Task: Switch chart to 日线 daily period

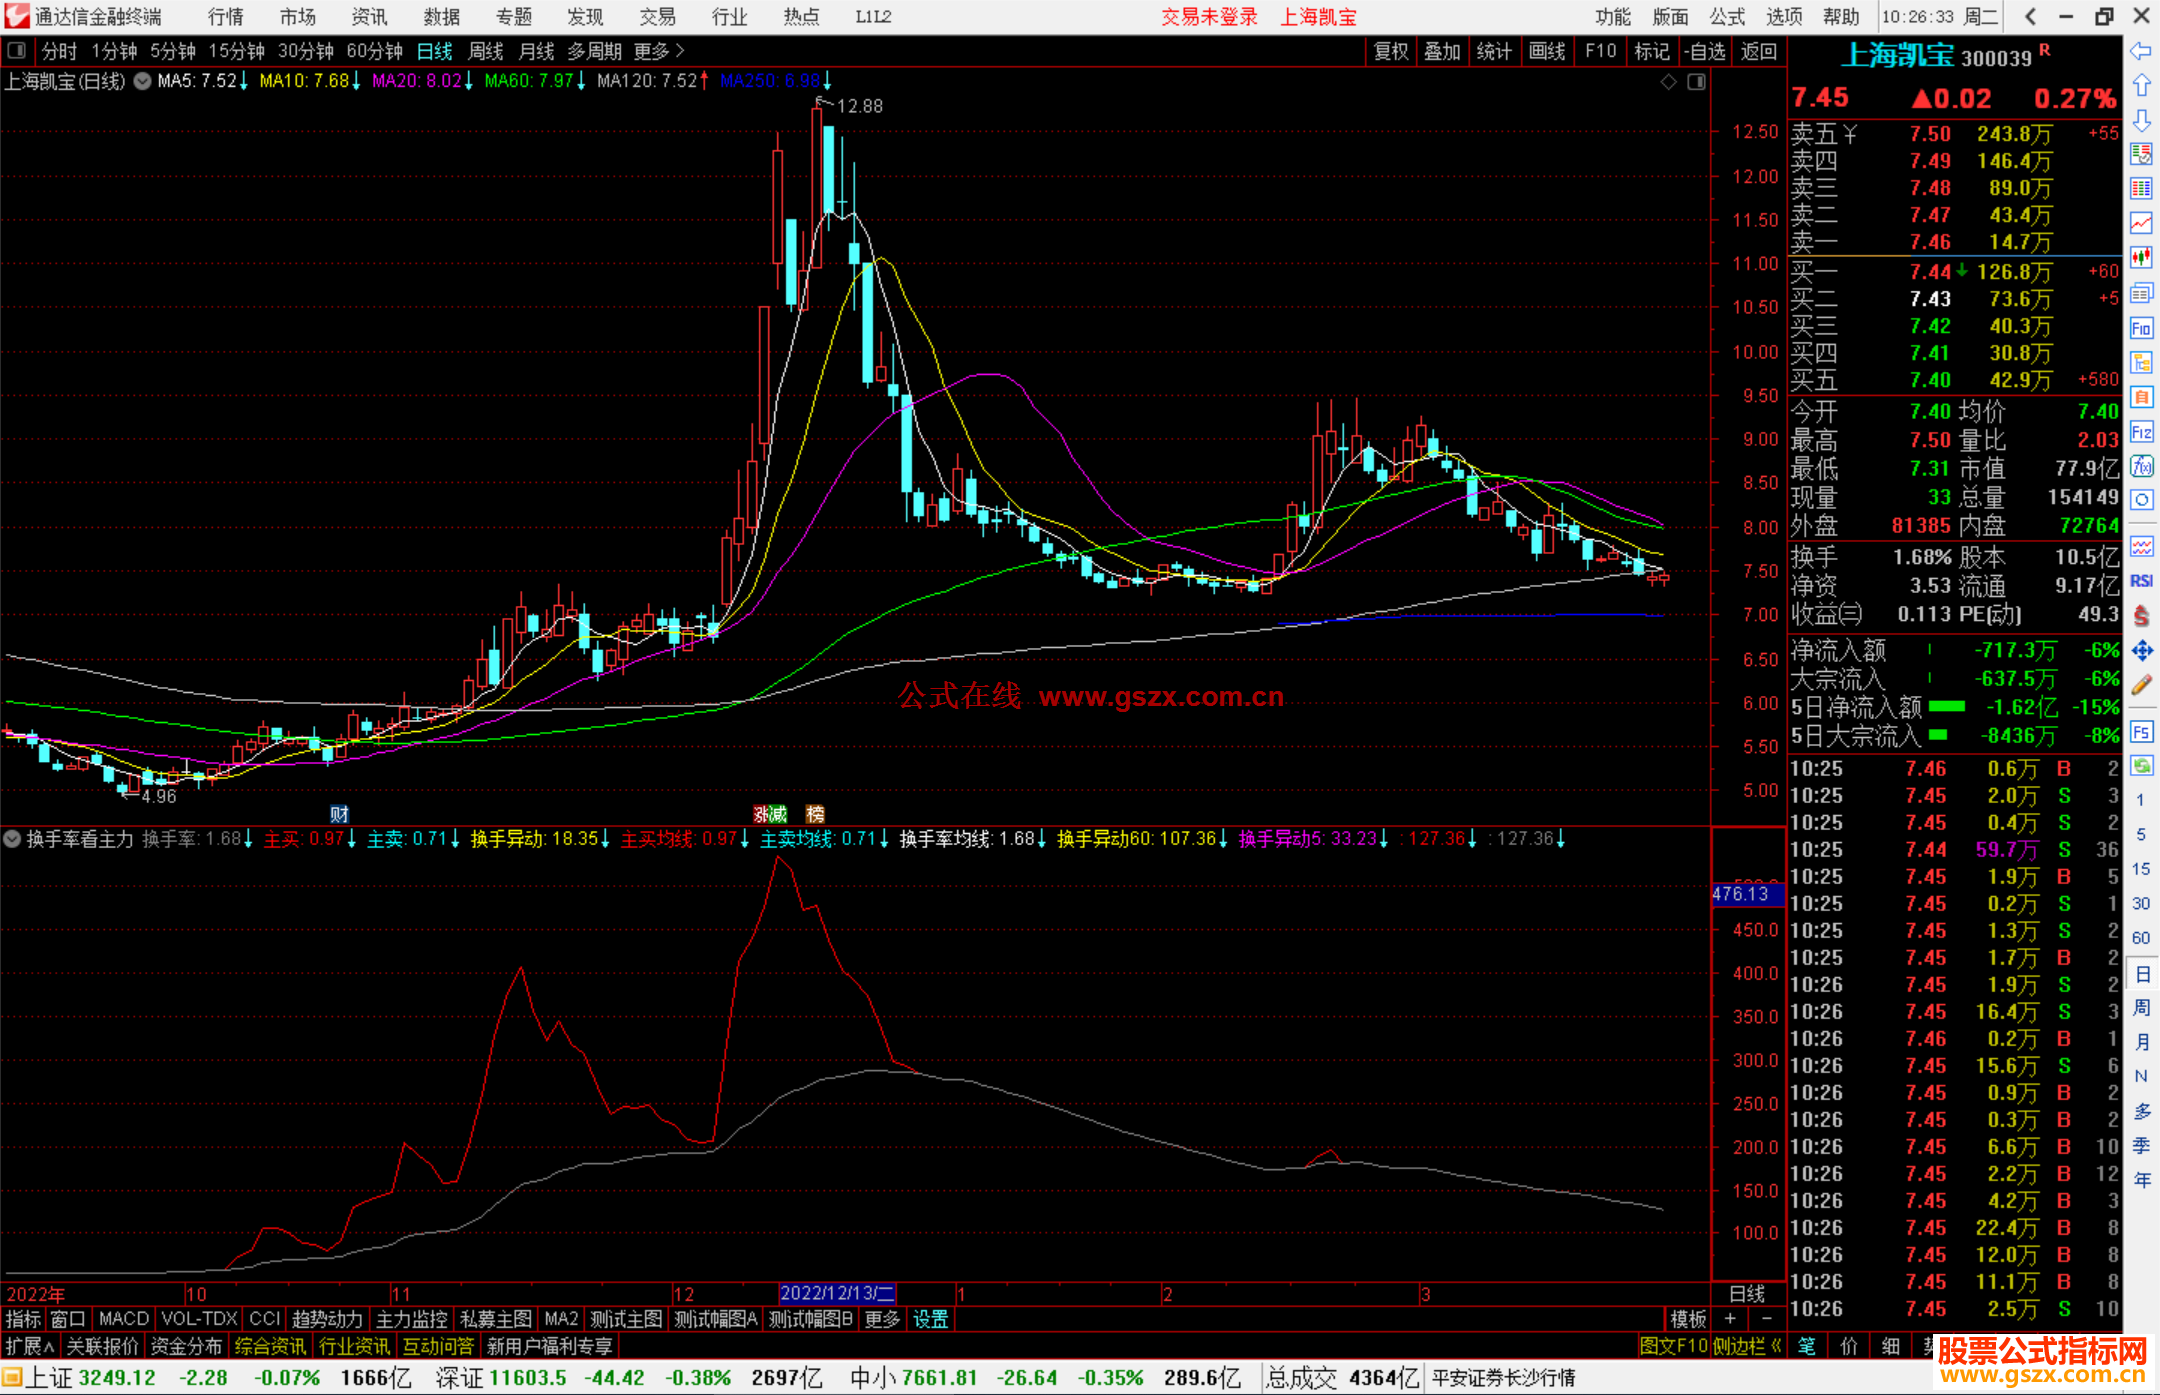Action: [x=435, y=51]
